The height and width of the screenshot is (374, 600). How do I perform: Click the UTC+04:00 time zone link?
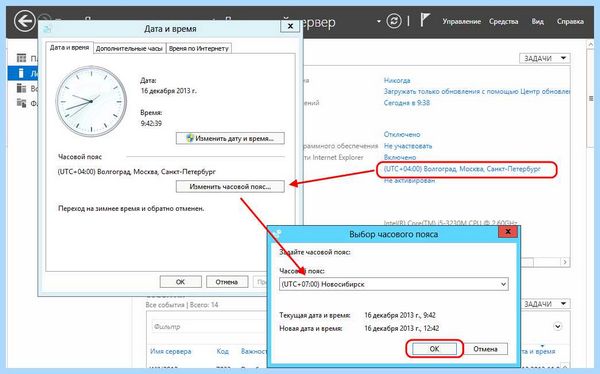[x=462, y=169]
